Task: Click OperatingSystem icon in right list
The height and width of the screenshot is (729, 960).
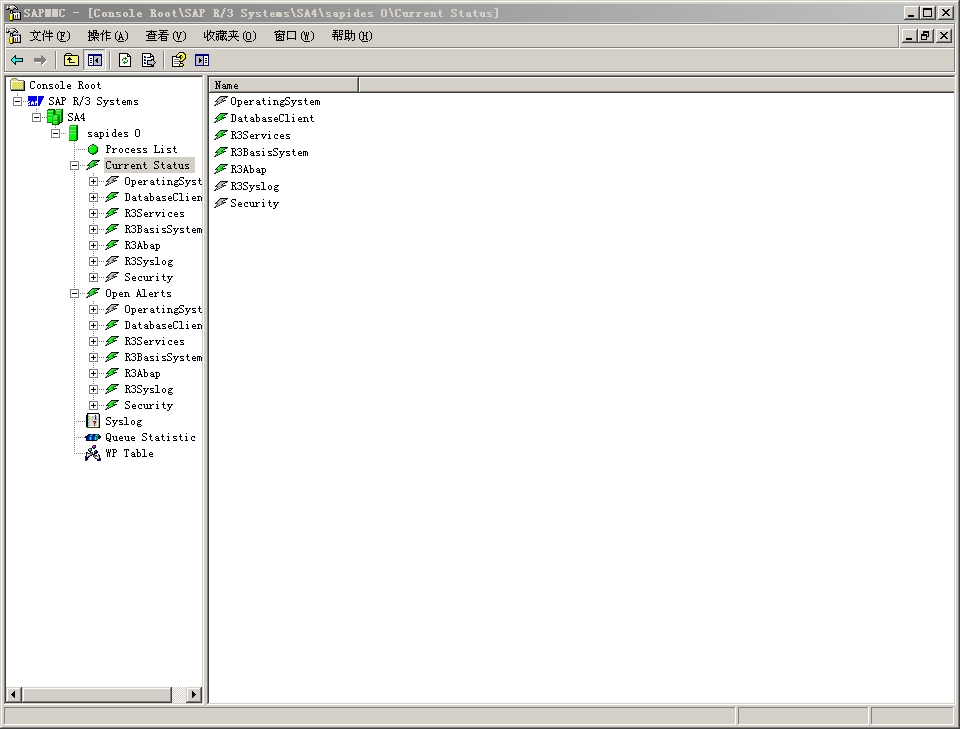Action: [220, 100]
